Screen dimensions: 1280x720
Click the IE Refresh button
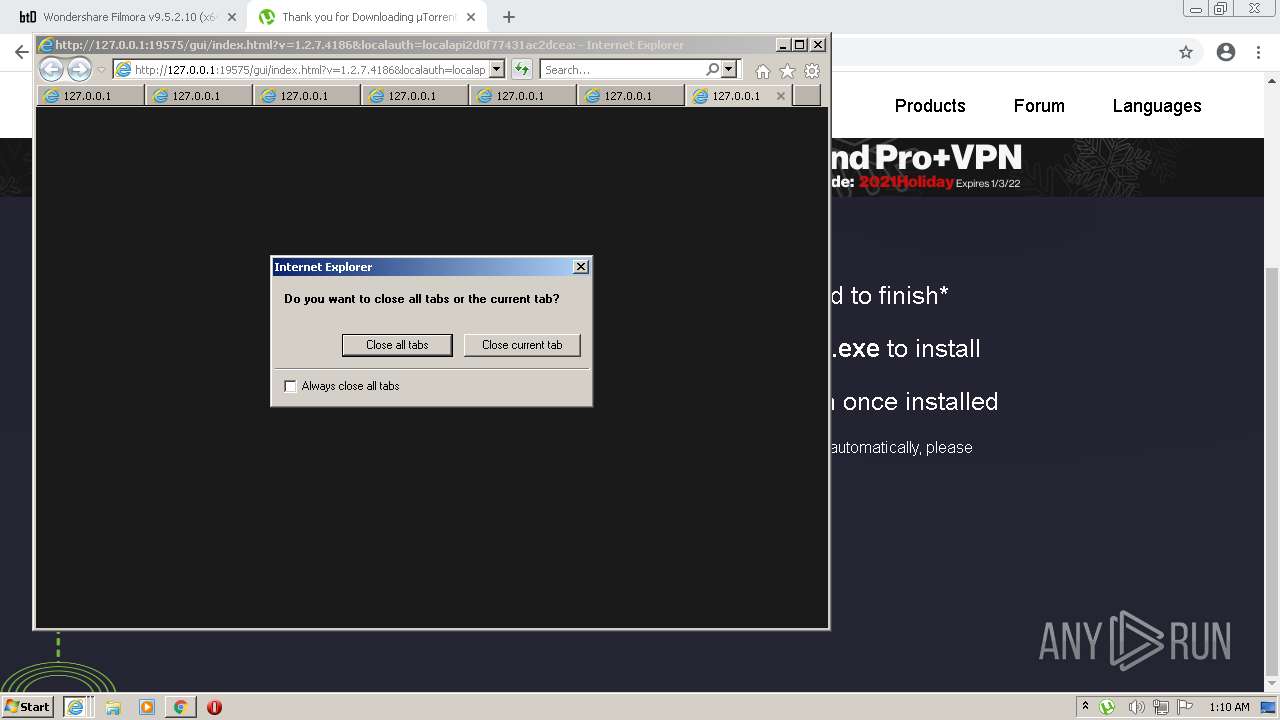[522, 70]
